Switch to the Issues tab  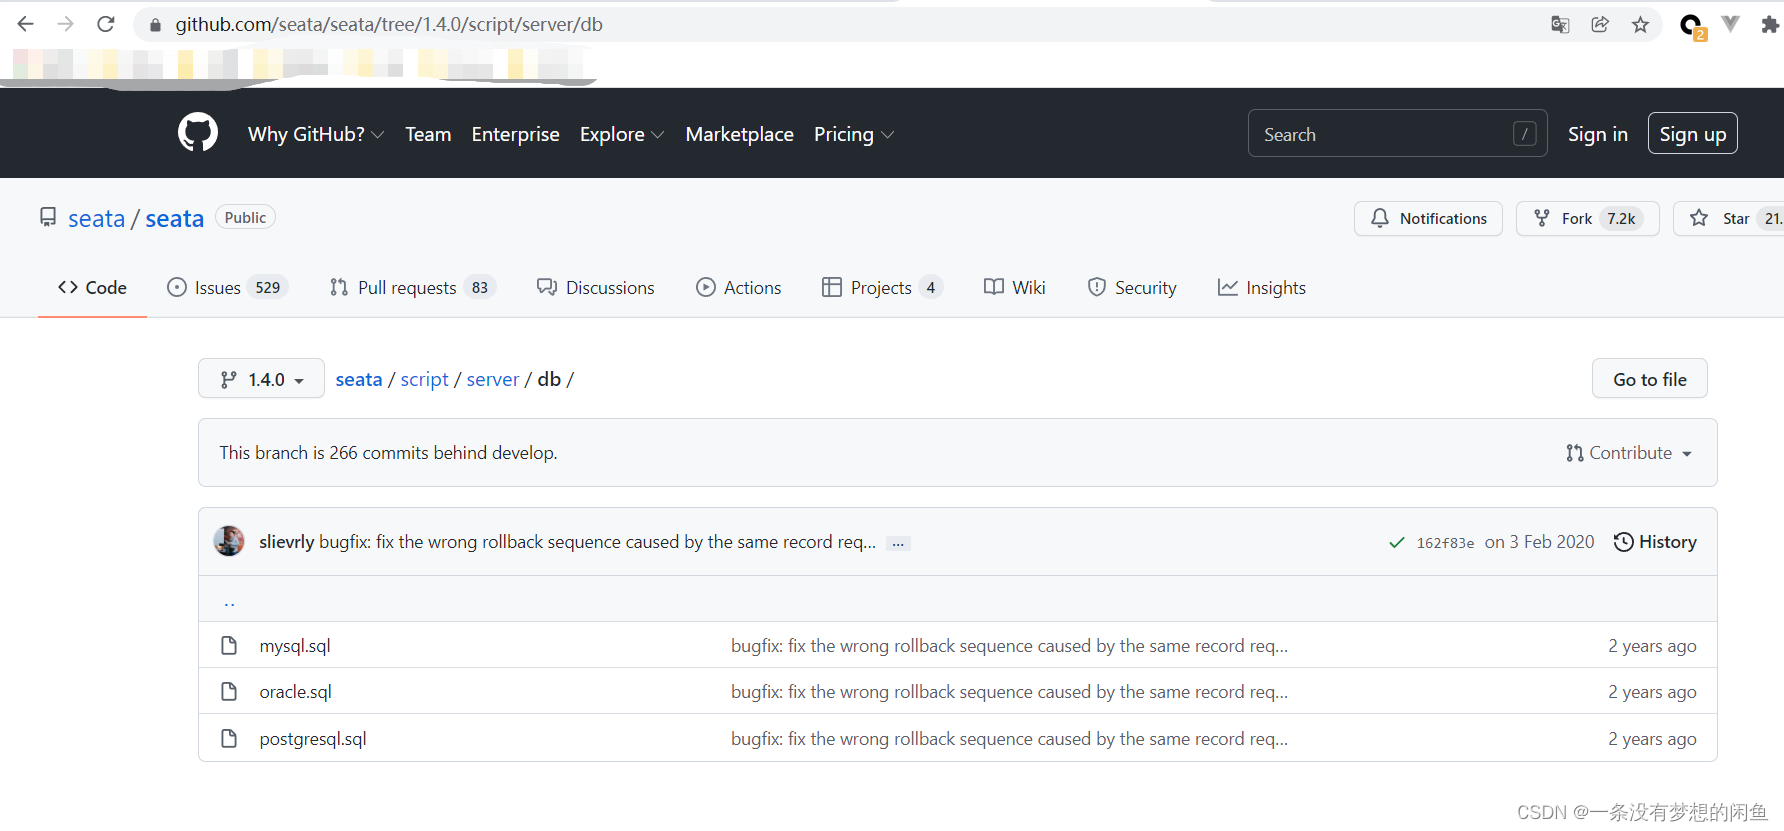click(227, 287)
